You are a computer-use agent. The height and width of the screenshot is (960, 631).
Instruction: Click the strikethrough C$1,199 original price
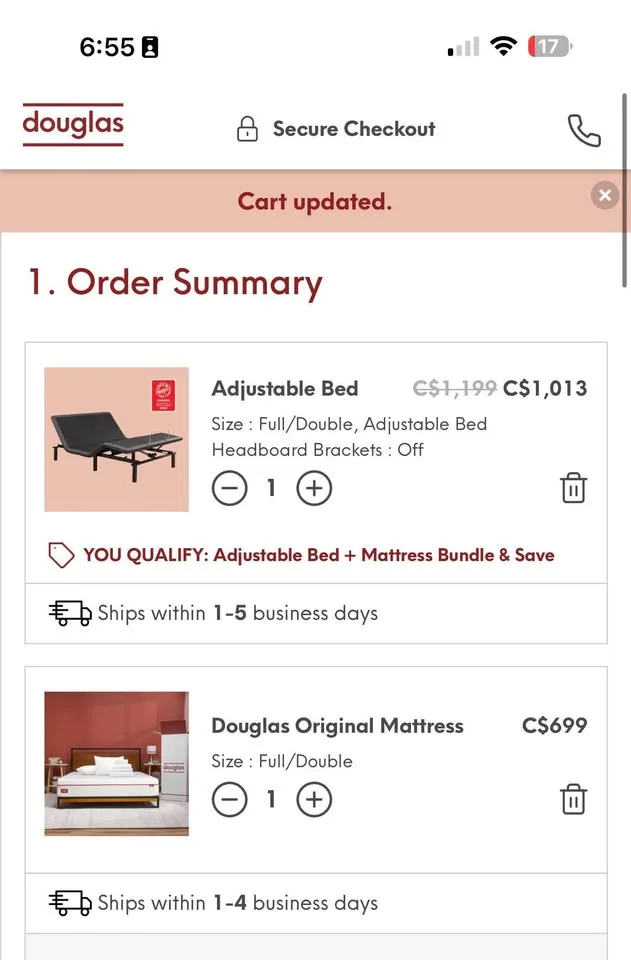coord(455,389)
